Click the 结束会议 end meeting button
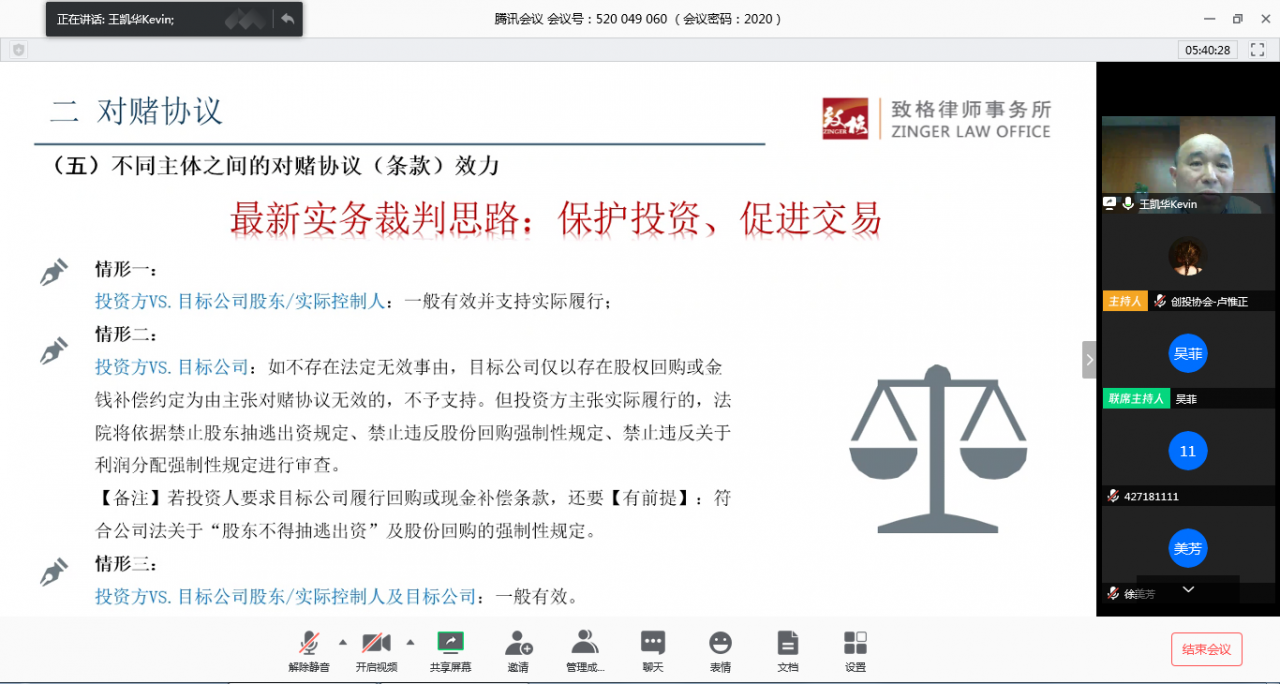The image size is (1280, 684). click(1206, 649)
